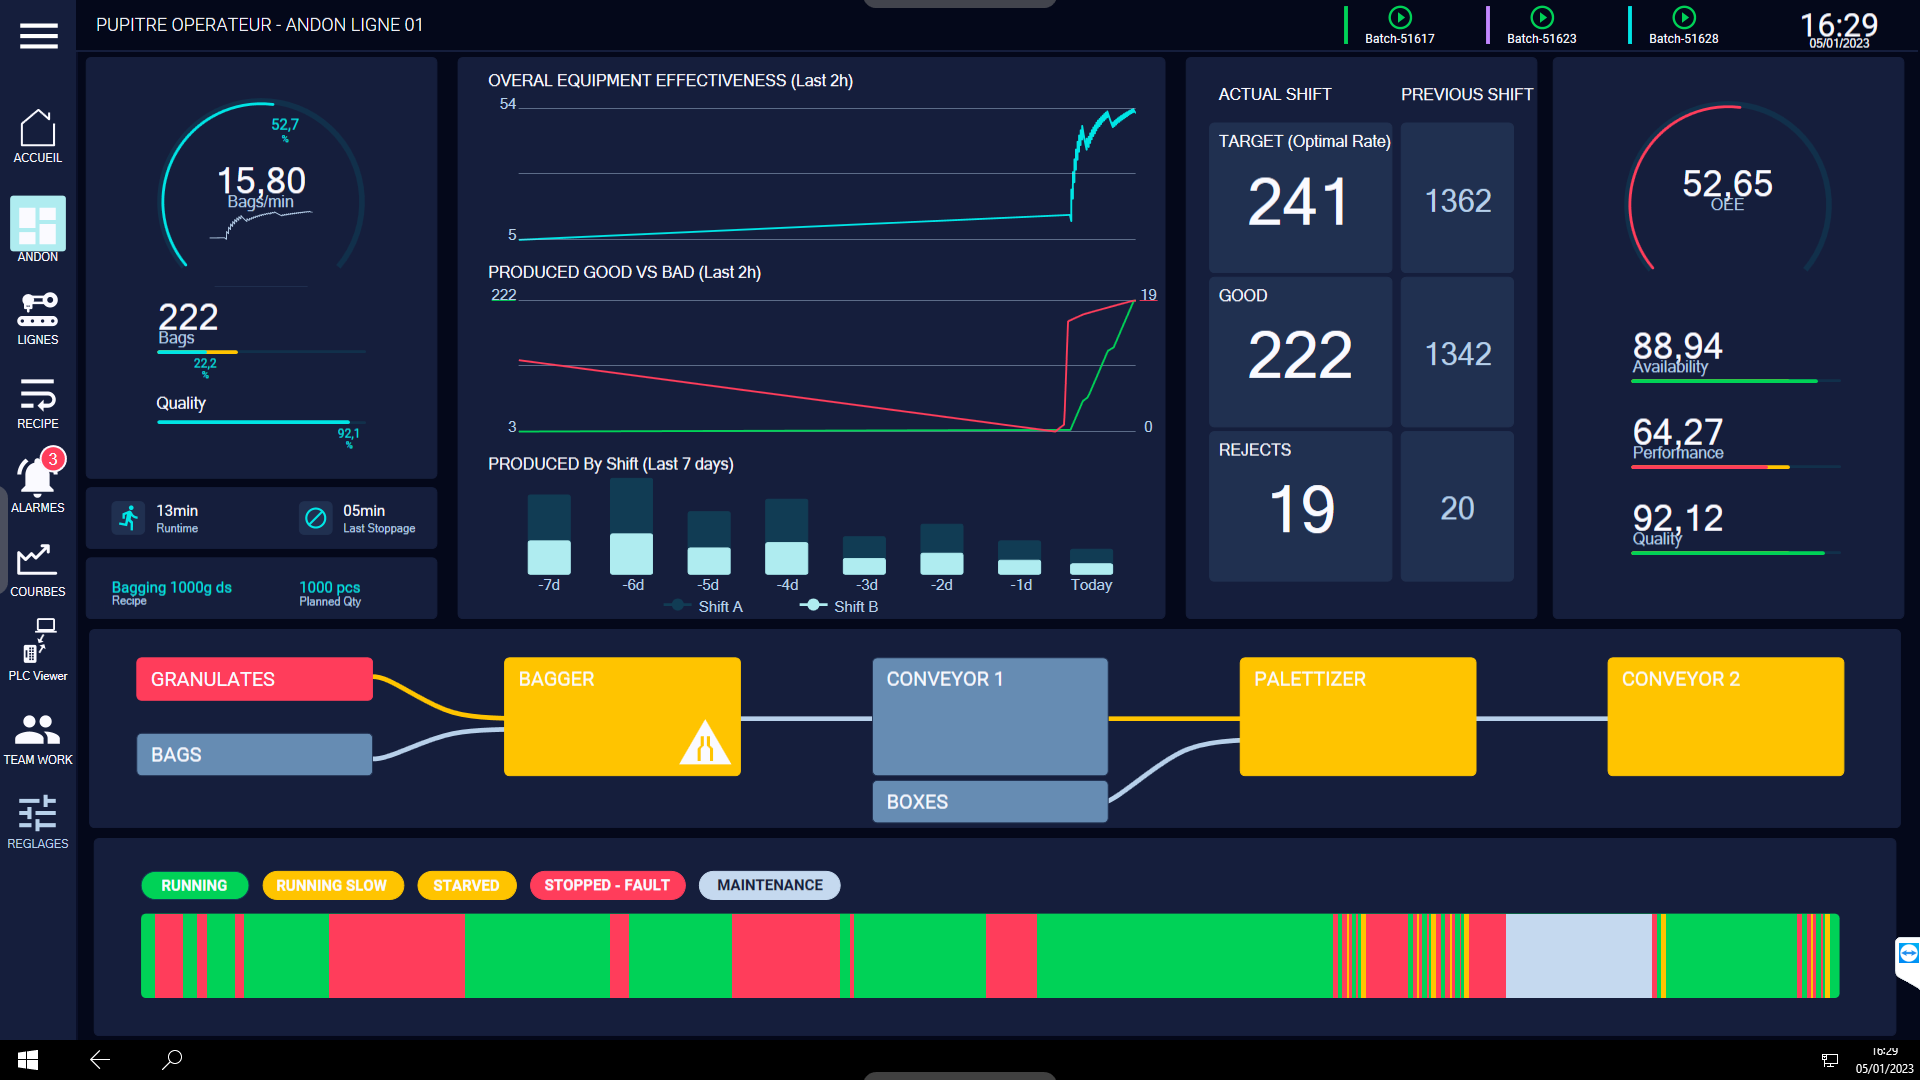The image size is (1920, 1080).
Task: Toggle Shift B series in legend
Action: 842,606
